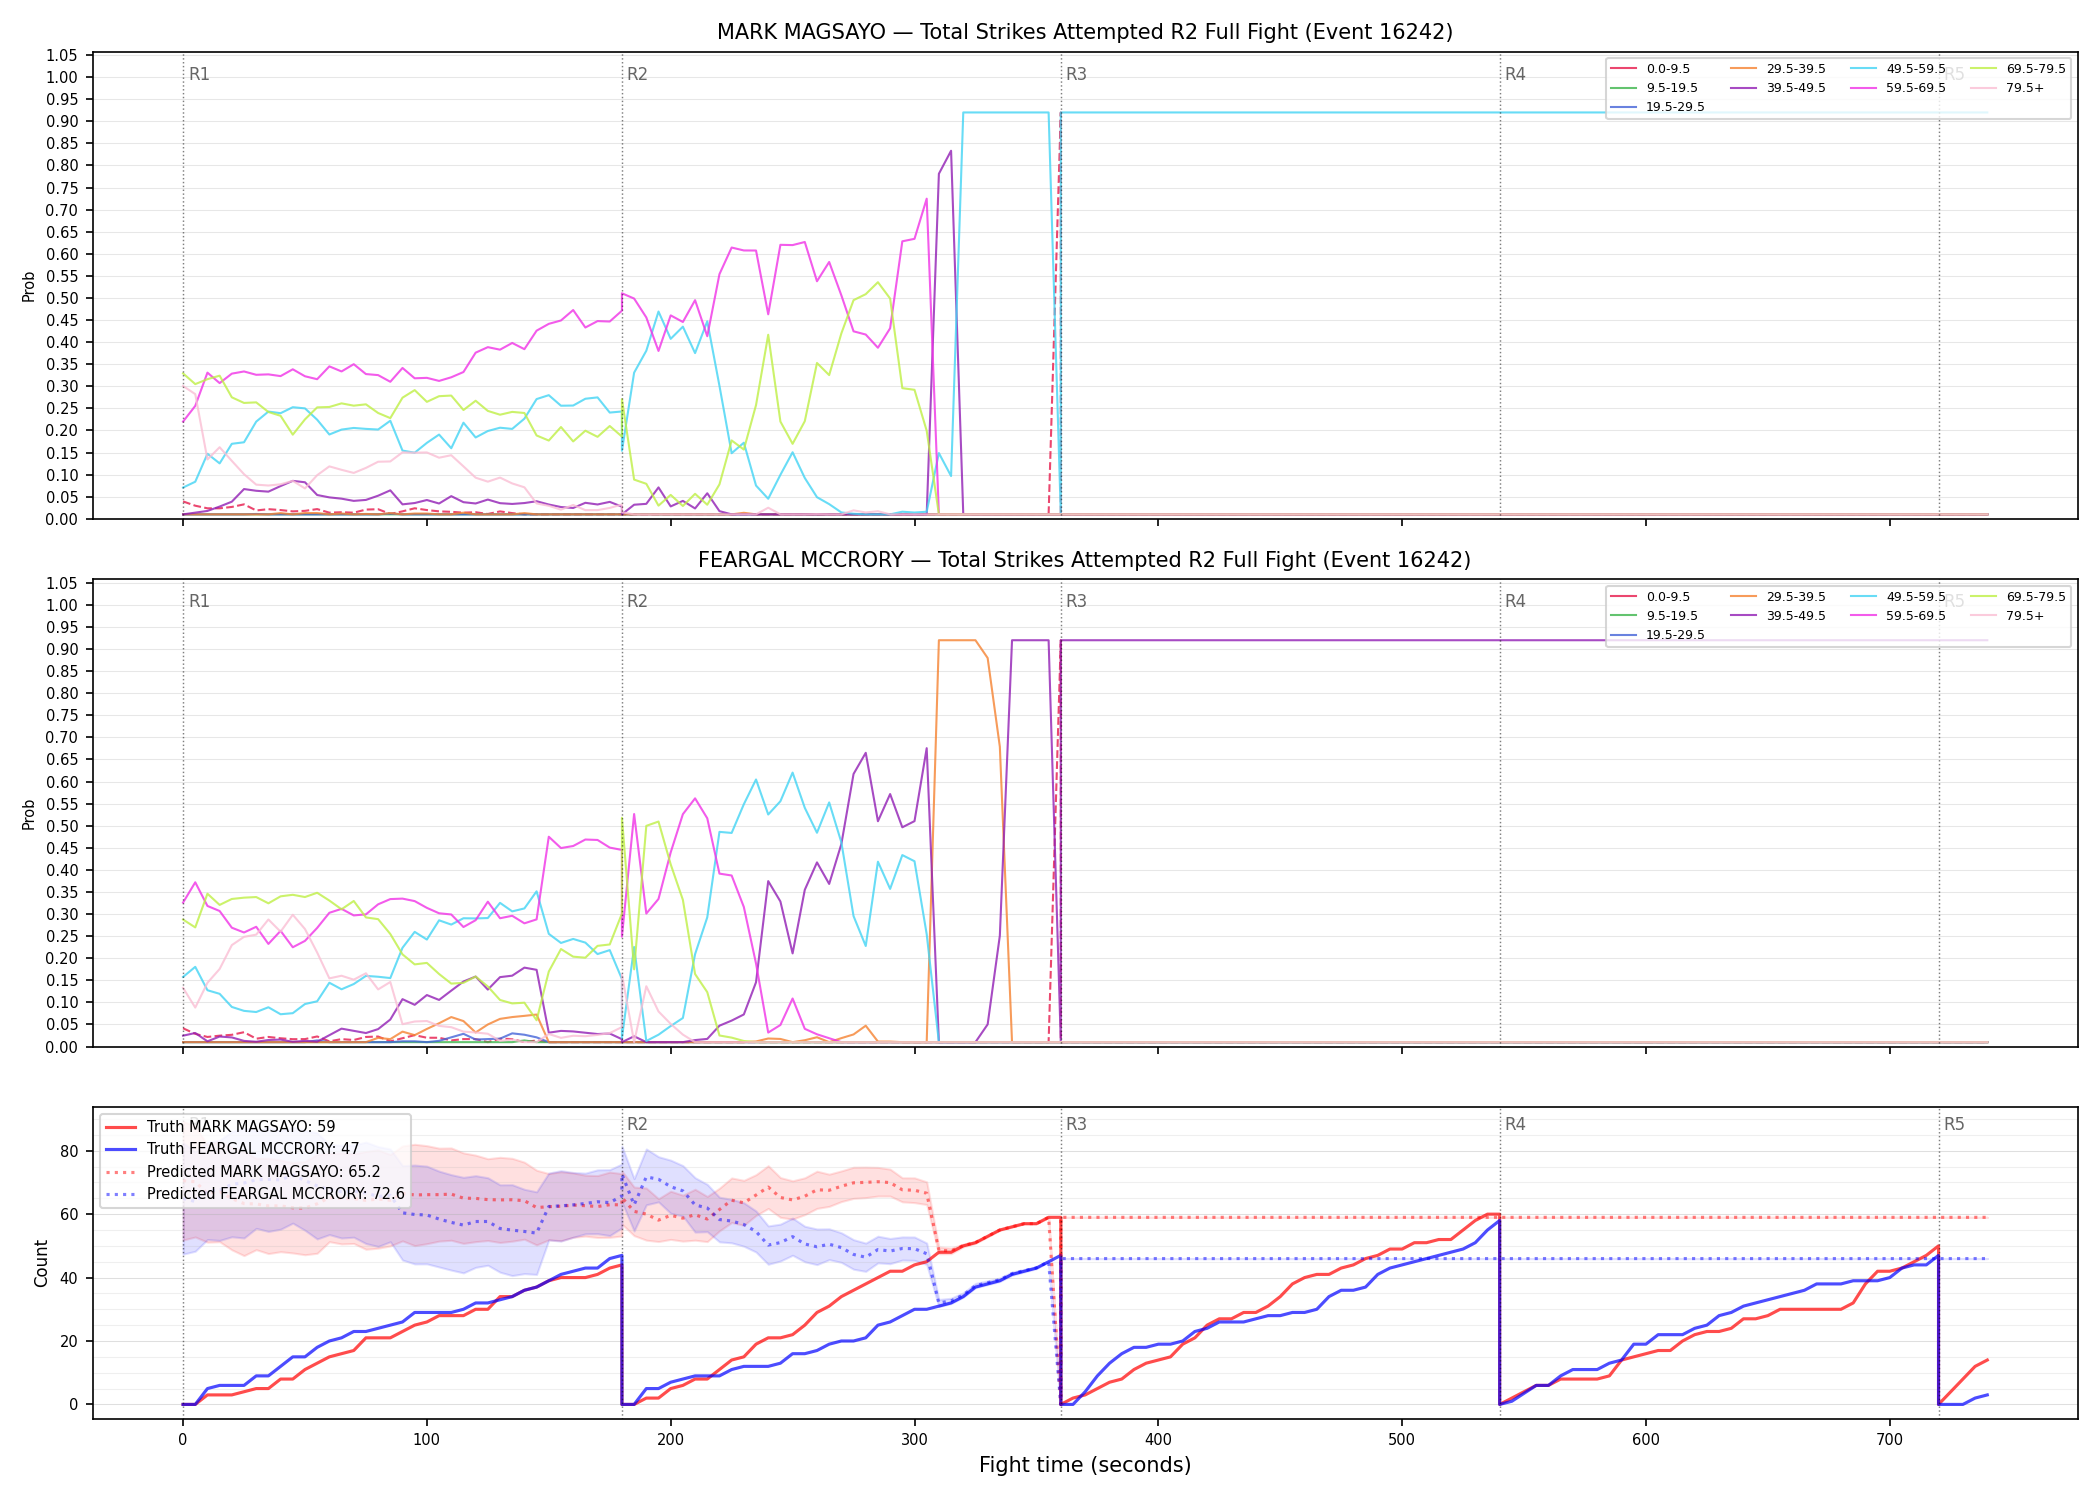
Task: Click the MARK MAGSAYO chart title
Action: [x=1085, y=32]
